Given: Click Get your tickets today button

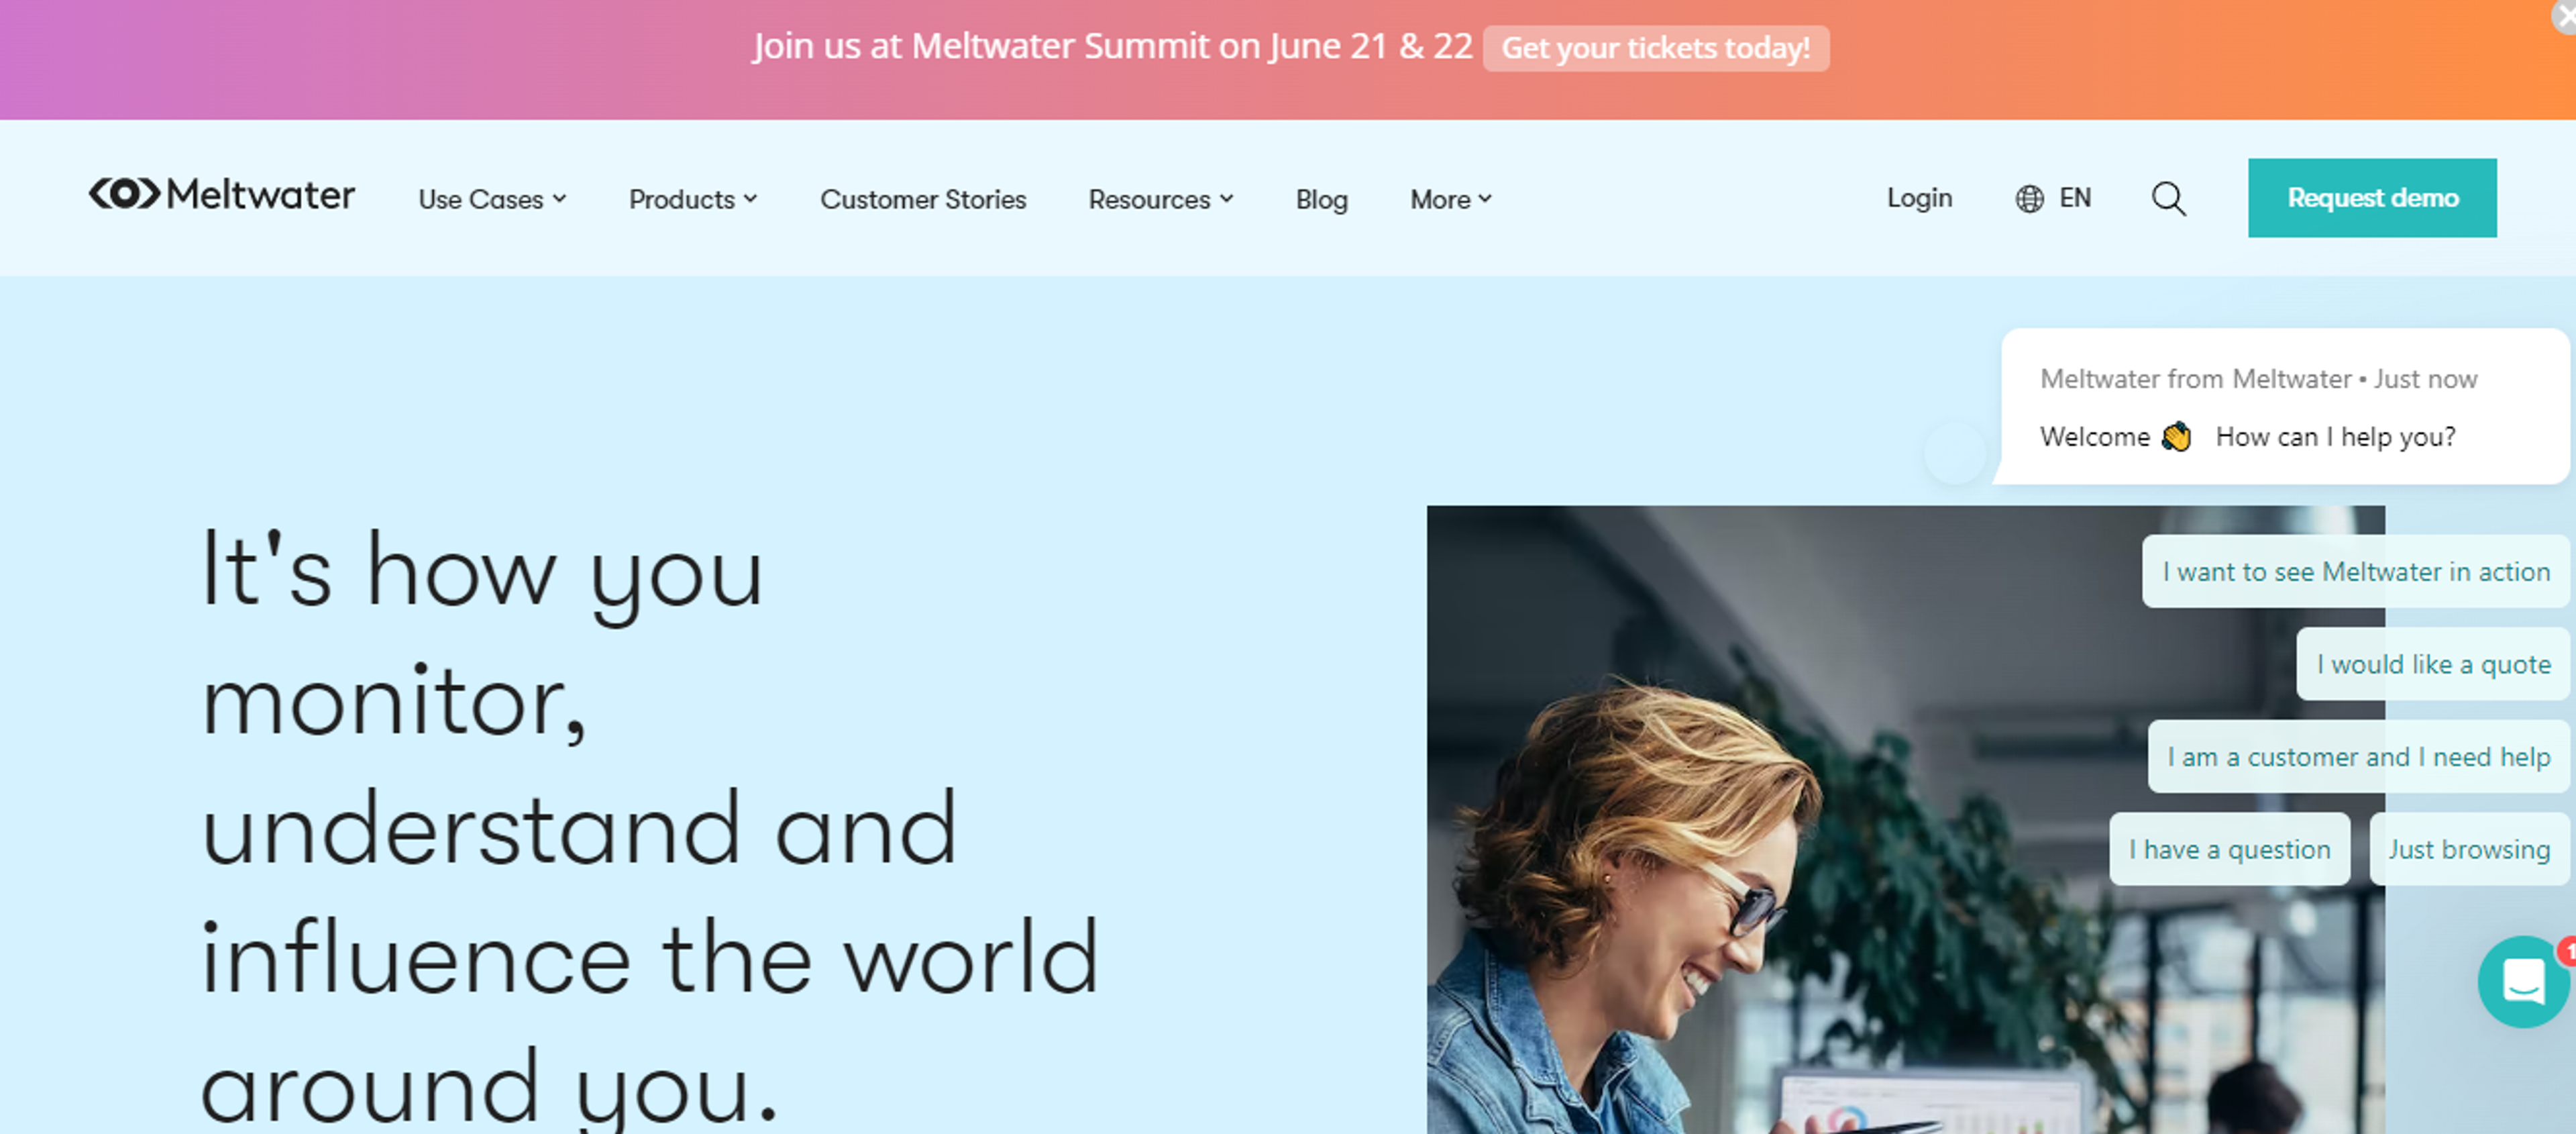Looking at the screenshot, I should click(1655, 48).
